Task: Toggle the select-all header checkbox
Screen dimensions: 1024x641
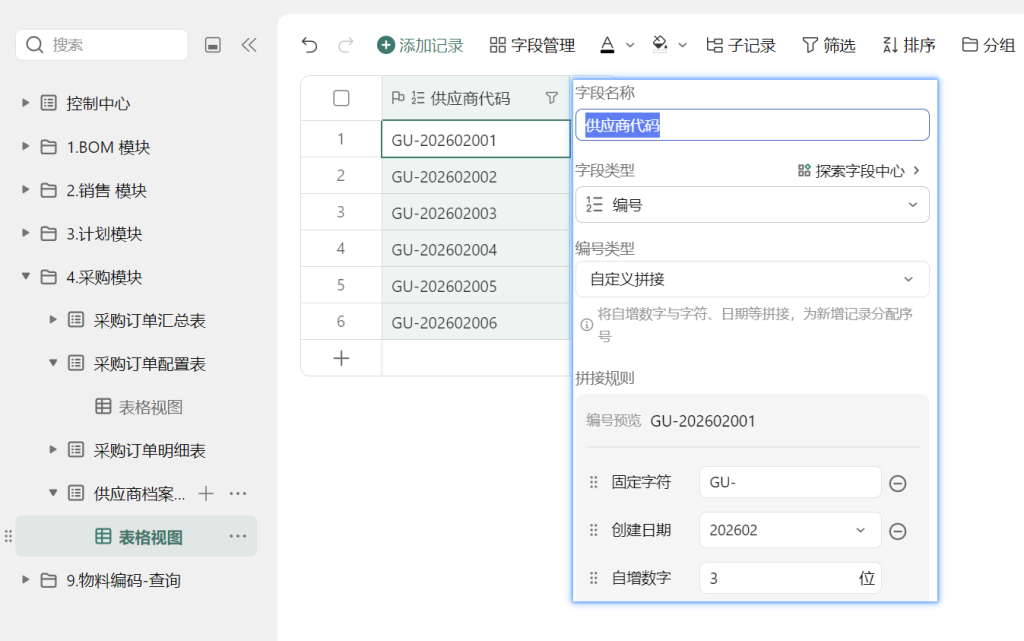Action: [341, 98]
